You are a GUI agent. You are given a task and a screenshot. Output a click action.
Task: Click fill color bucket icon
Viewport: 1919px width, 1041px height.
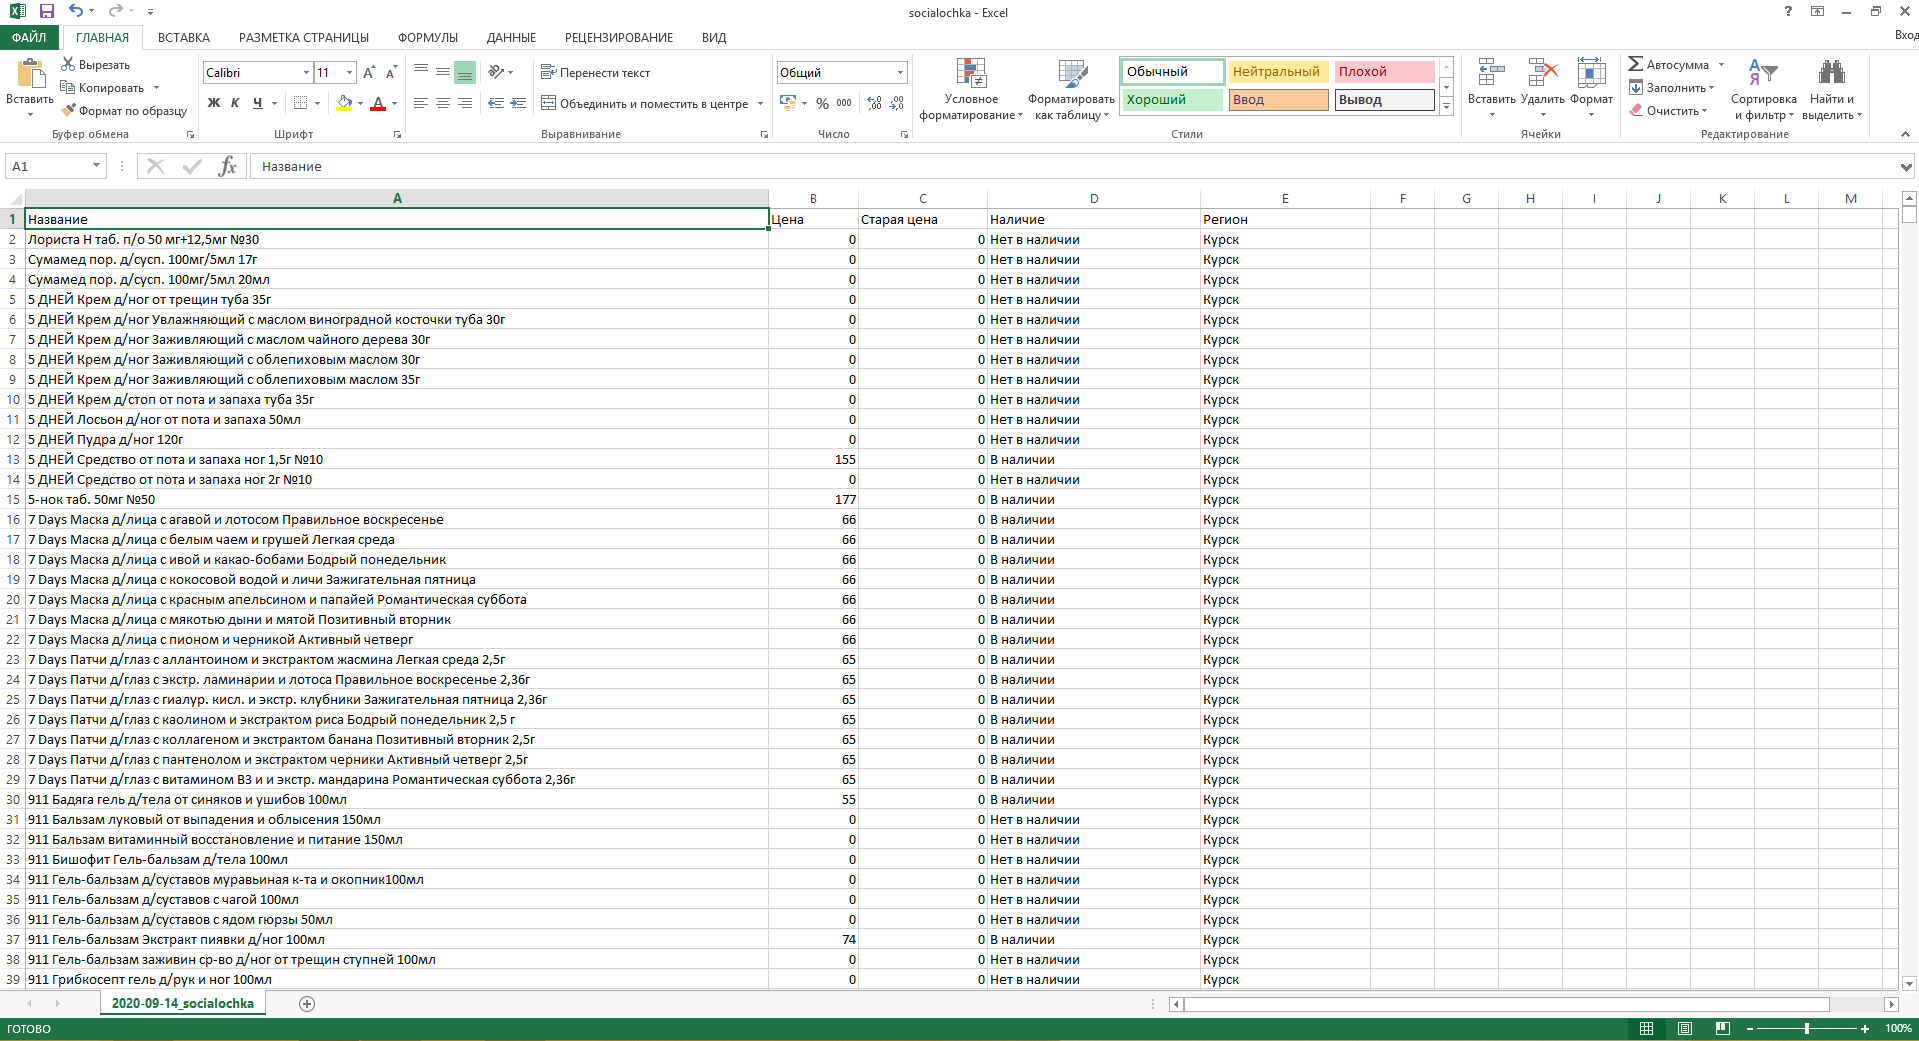click(x=344, y=103)
